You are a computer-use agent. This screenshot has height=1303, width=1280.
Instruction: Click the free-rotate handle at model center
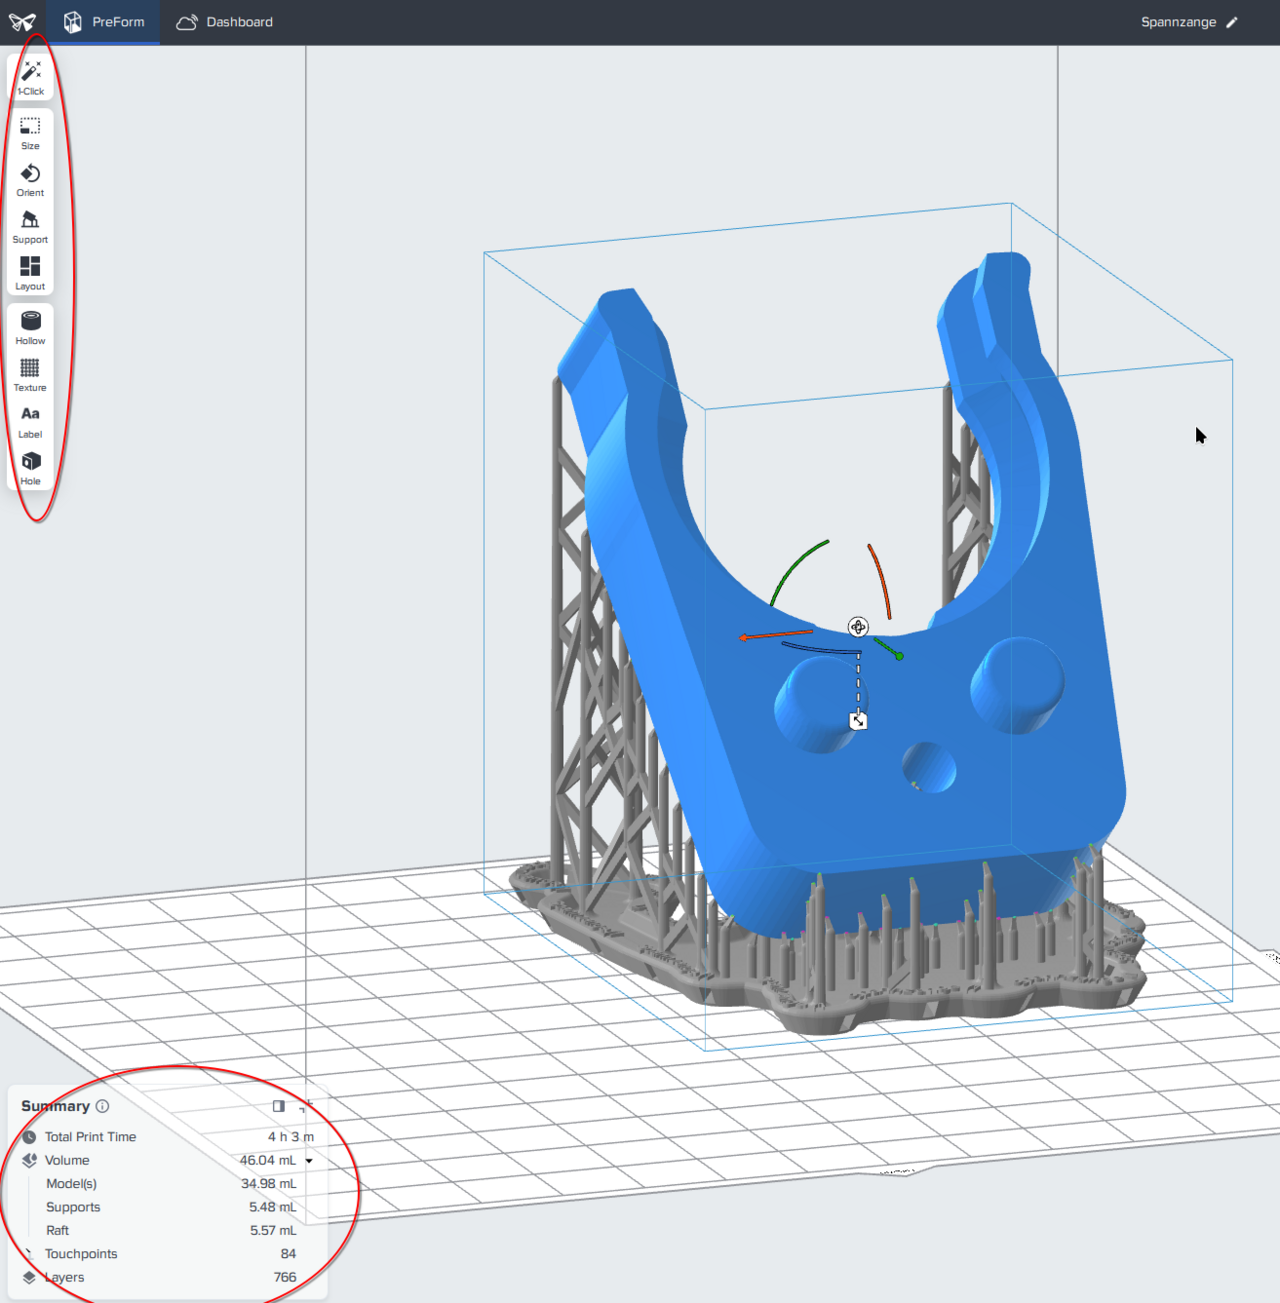858,627
